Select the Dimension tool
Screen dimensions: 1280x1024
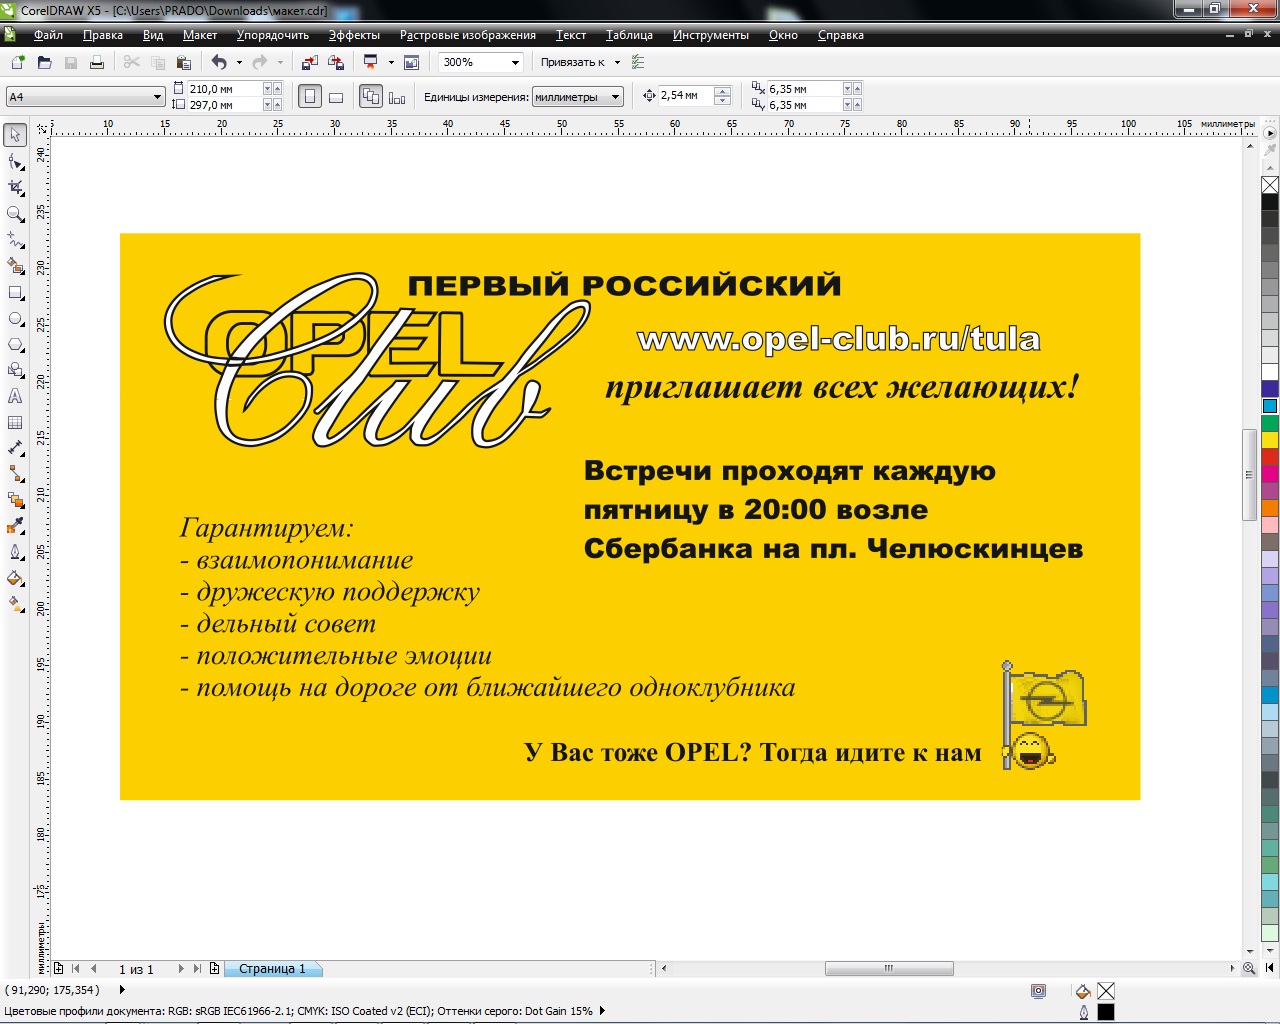15,448
